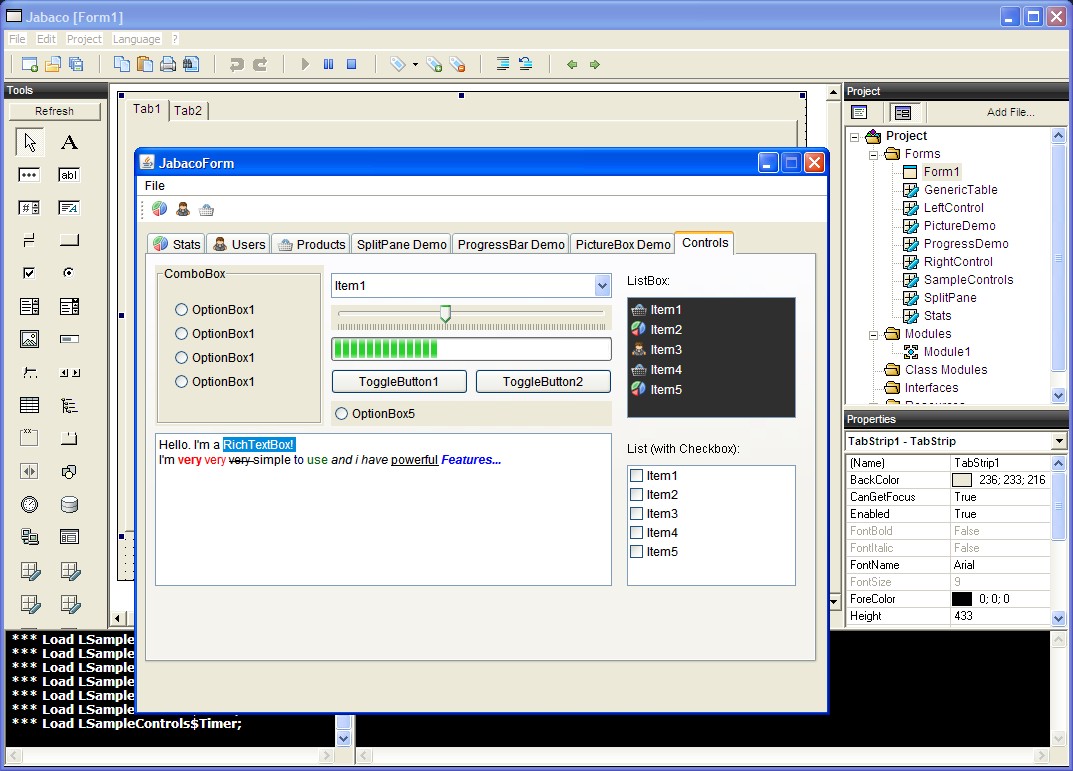Pause execution with the Pause icon
Viewport: 1073px width, 771px height.
(x=328, y=64)
